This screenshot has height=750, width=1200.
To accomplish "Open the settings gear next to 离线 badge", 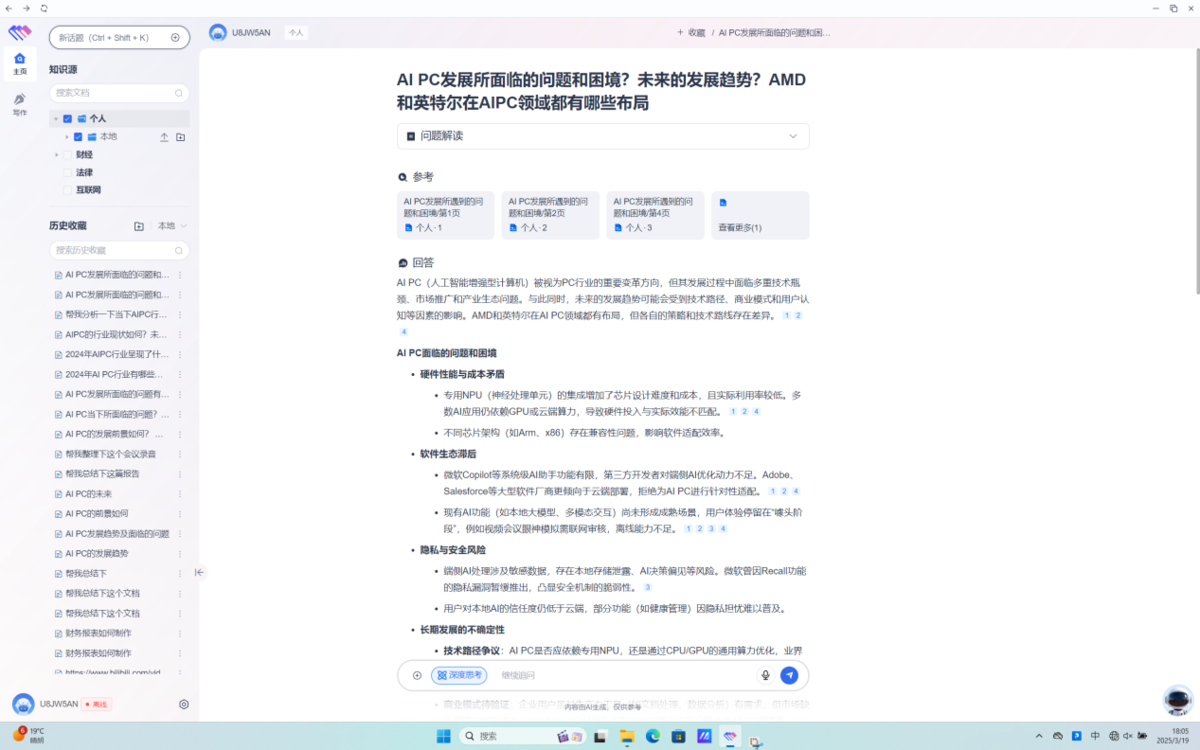I will click(184, 704).
